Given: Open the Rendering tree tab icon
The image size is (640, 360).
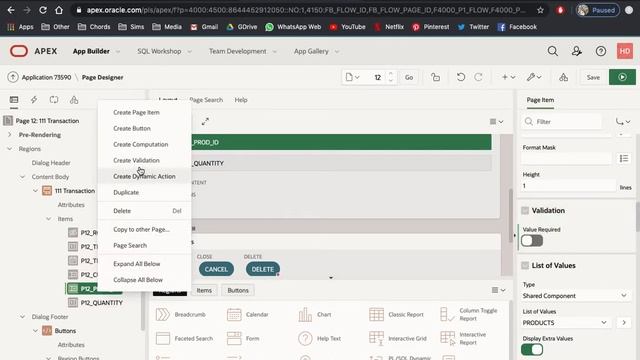Looking at the screenshot, I should tap(14, 100).
